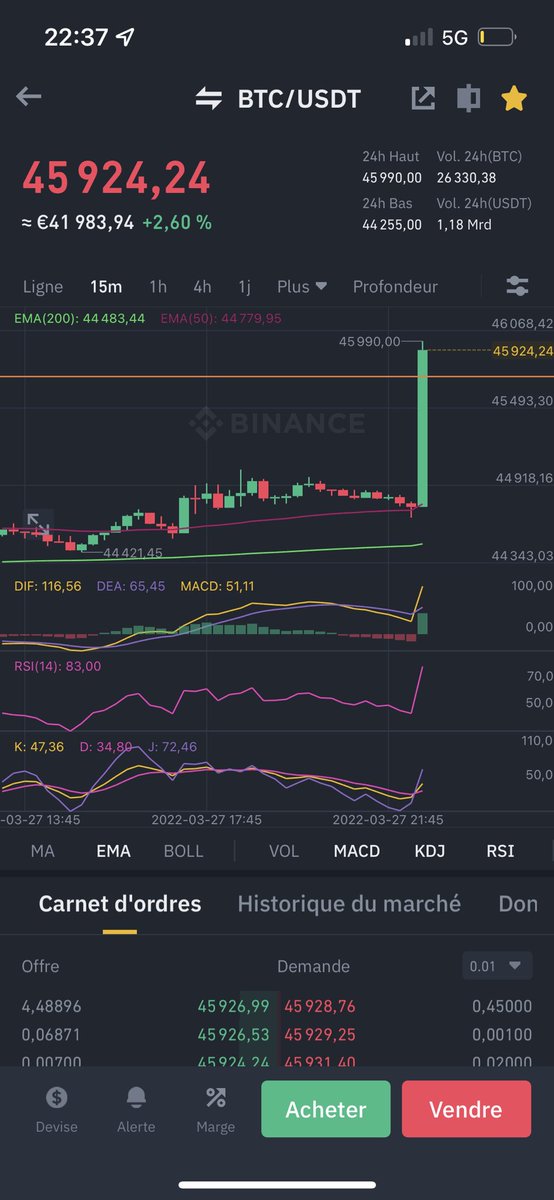
Task: Tap the green Acheter button
Action: pos(326,1109)
